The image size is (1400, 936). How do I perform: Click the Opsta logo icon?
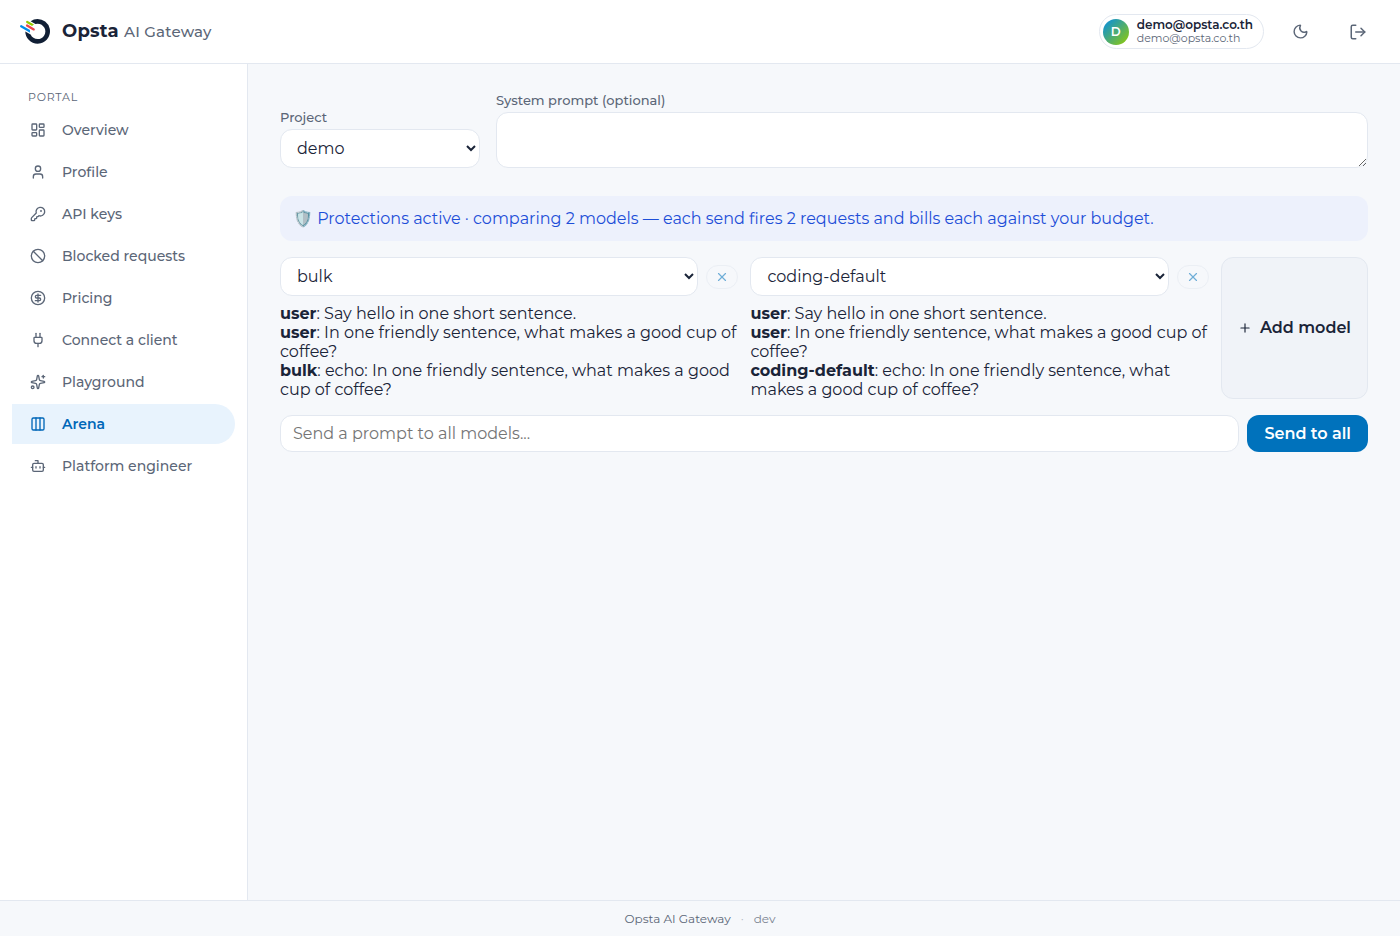pos(35,31)
